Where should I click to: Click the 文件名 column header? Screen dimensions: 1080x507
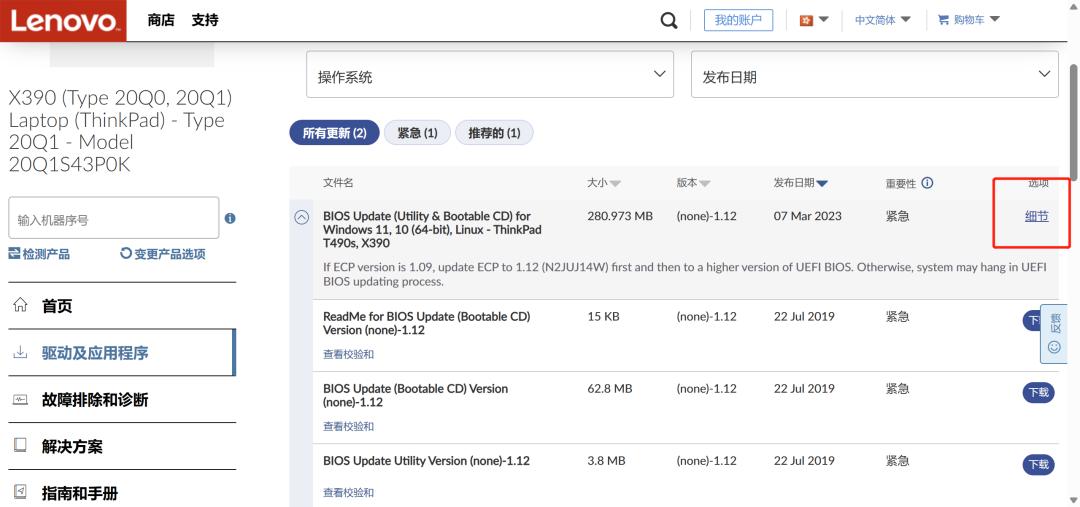coord(338,183)
